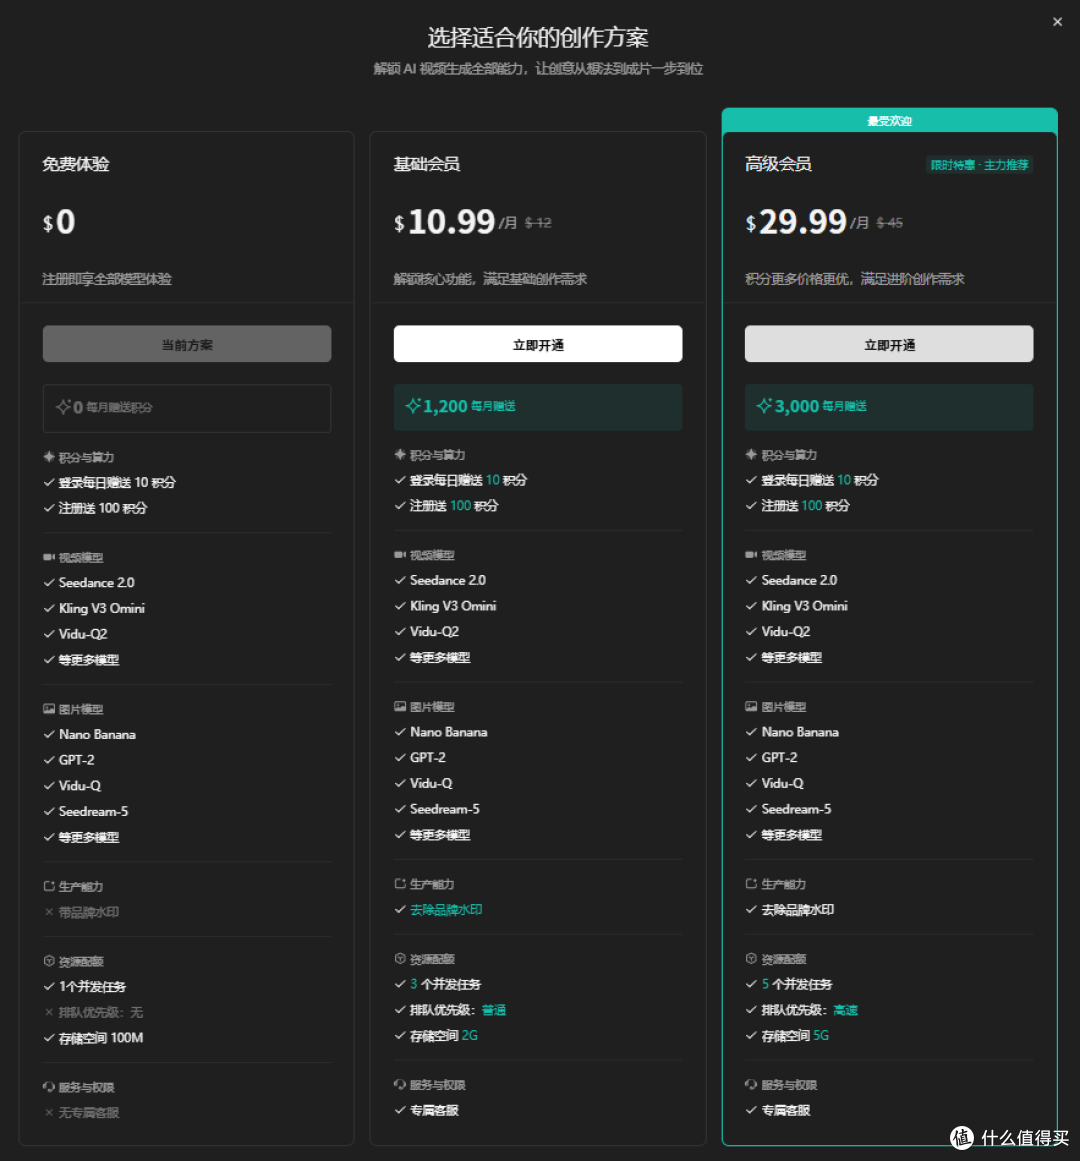Click 图片模型 image icon in 基础会员 column
Viewport: 1080px width, 1161px height.
[400, 706]
